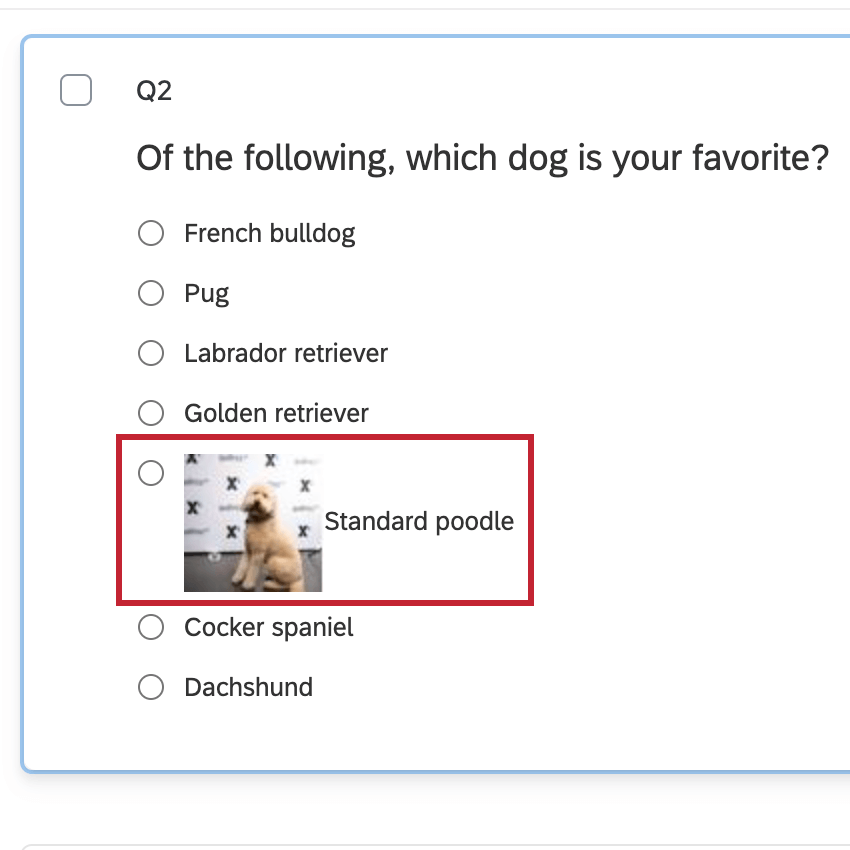Check the checkbox next to Q2
This screenshot has height=850, width=850.
click(x=76, y=89)
